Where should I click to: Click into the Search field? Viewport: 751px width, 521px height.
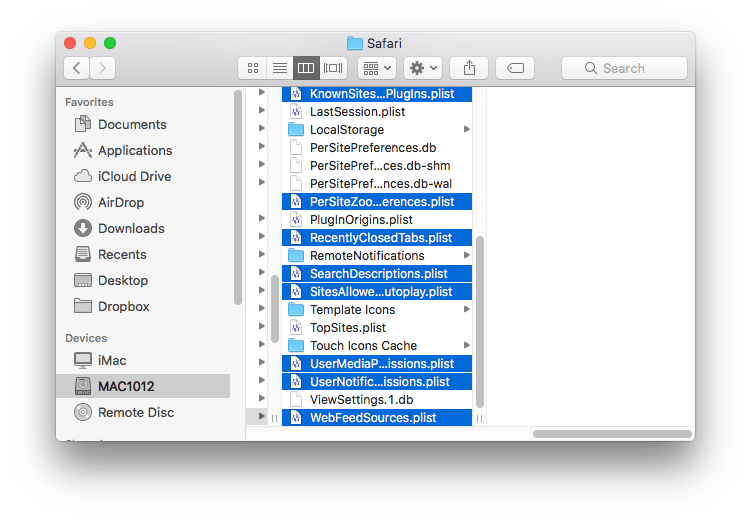[624, 68]
